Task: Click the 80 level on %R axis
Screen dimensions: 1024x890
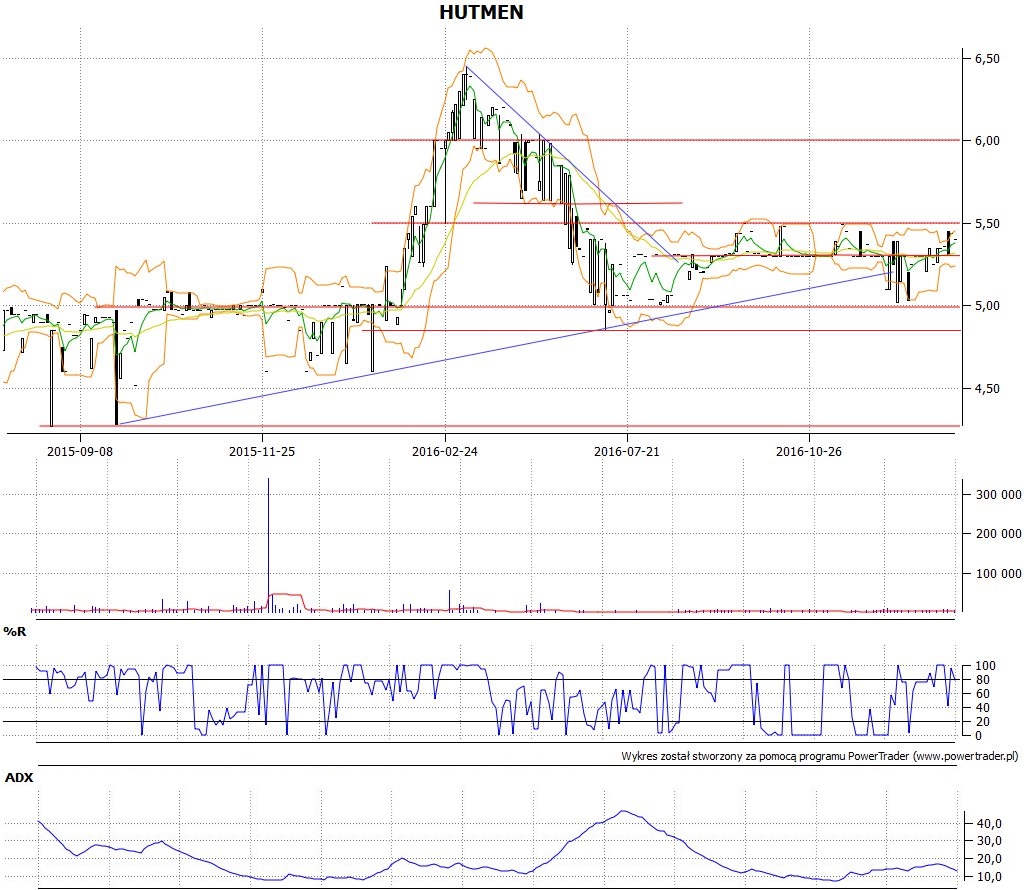Action: [x=982, y=680]
